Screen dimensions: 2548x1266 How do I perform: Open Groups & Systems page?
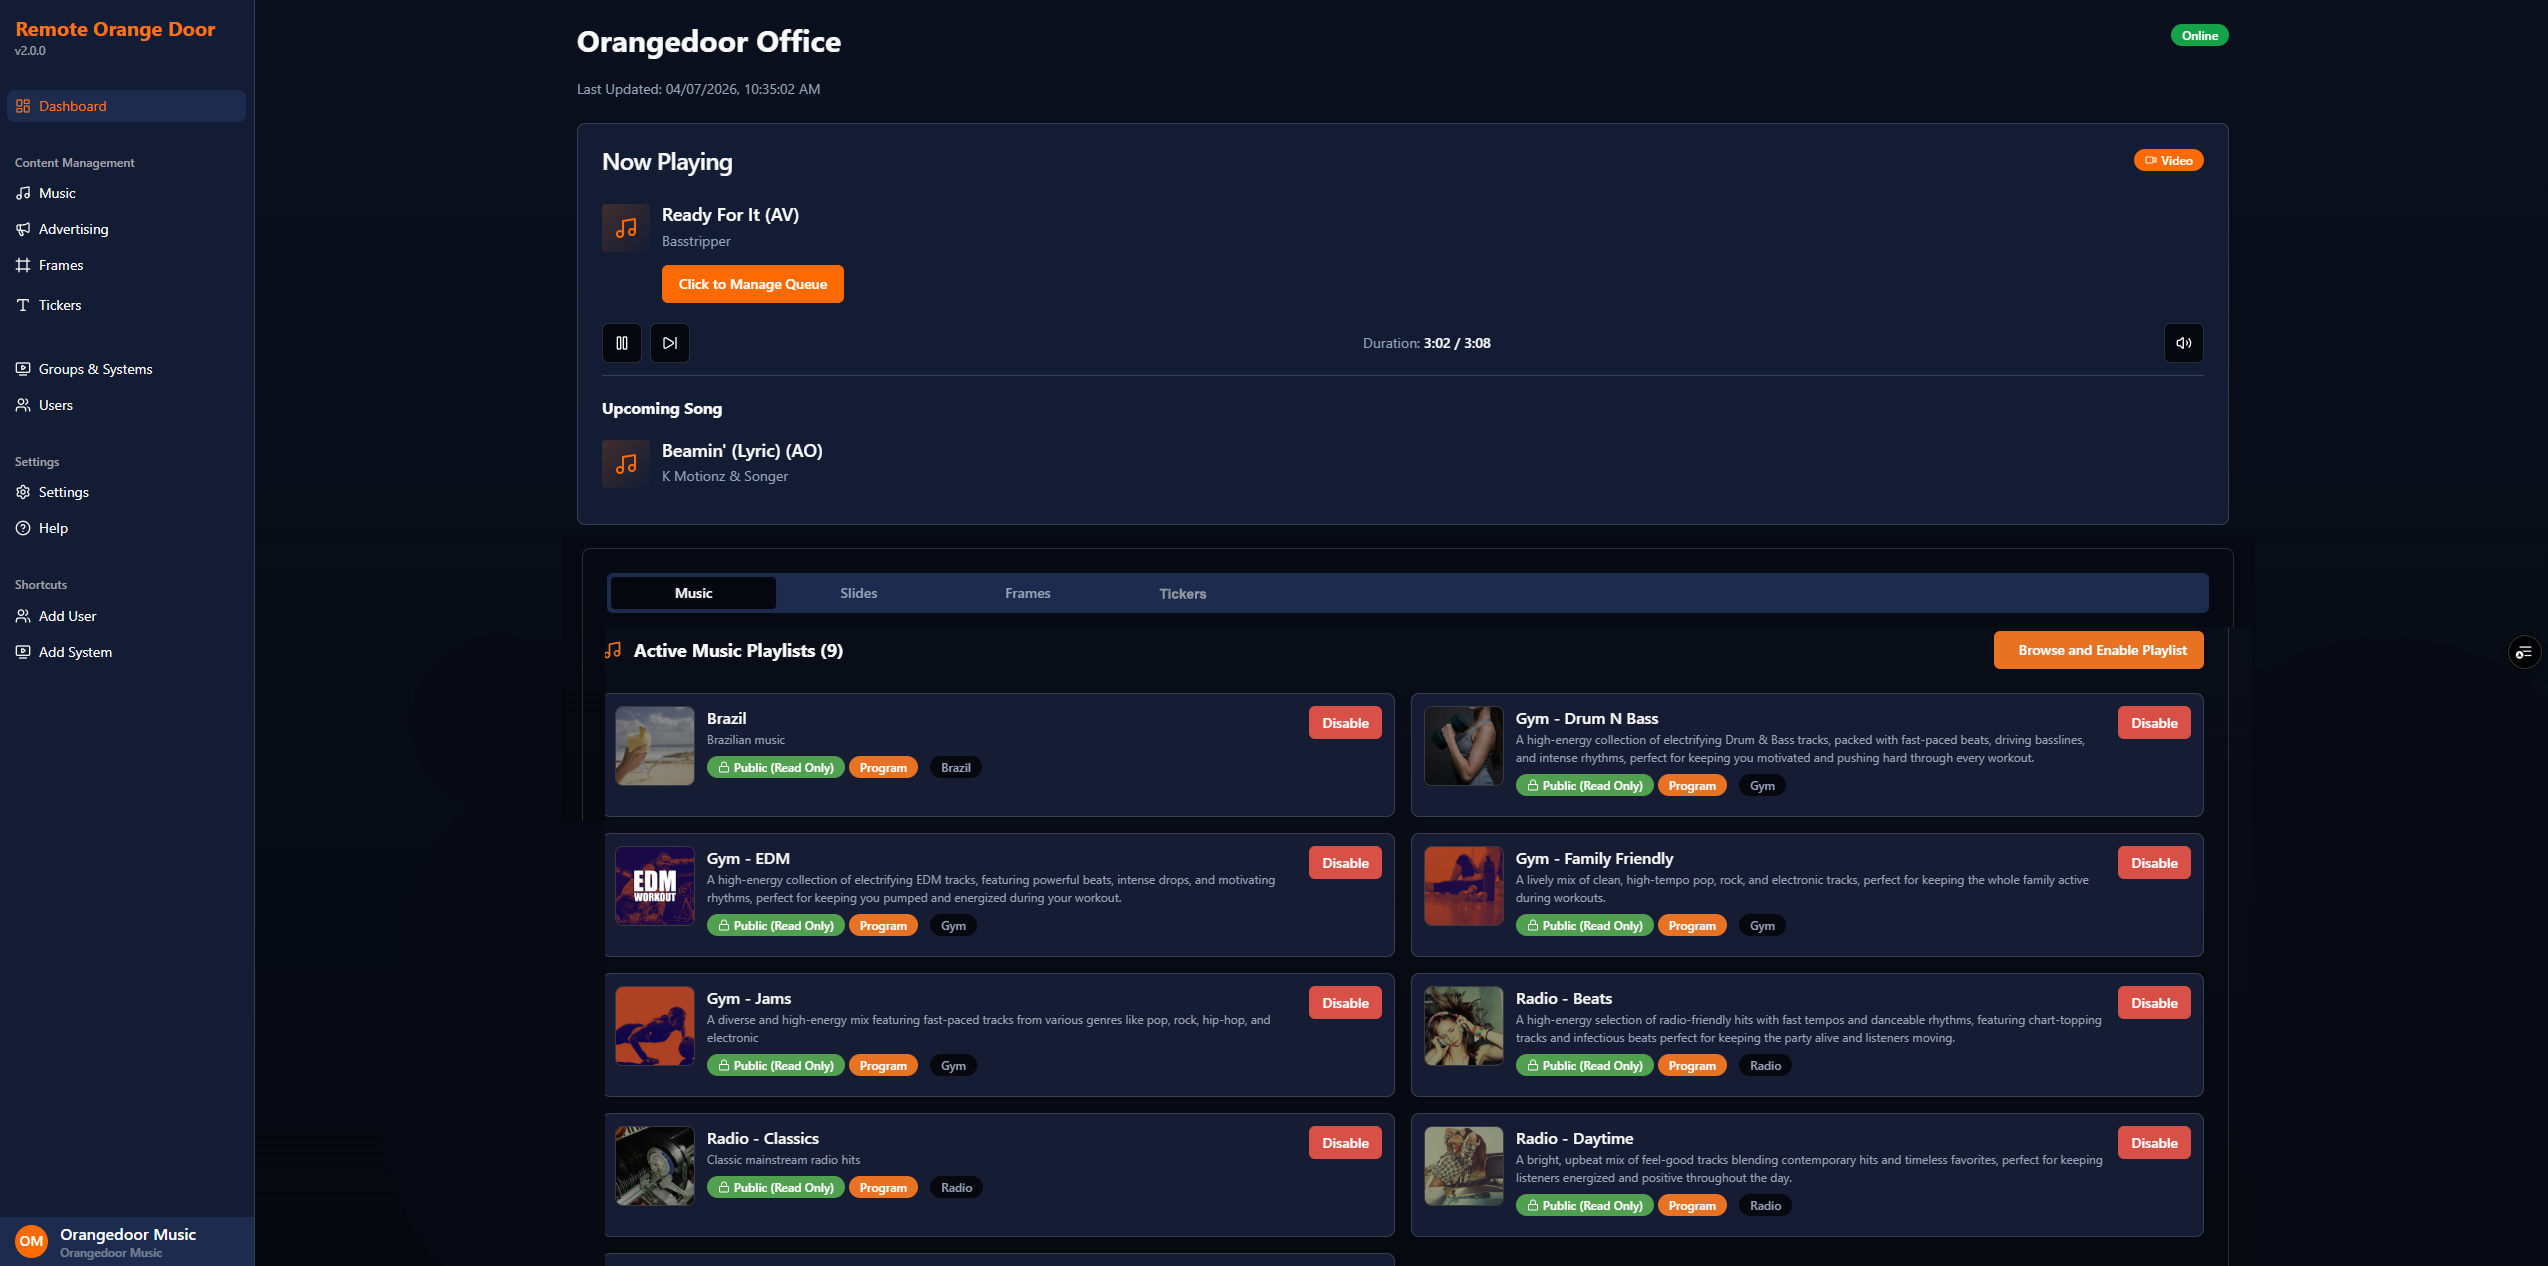[x=95, y=369]
